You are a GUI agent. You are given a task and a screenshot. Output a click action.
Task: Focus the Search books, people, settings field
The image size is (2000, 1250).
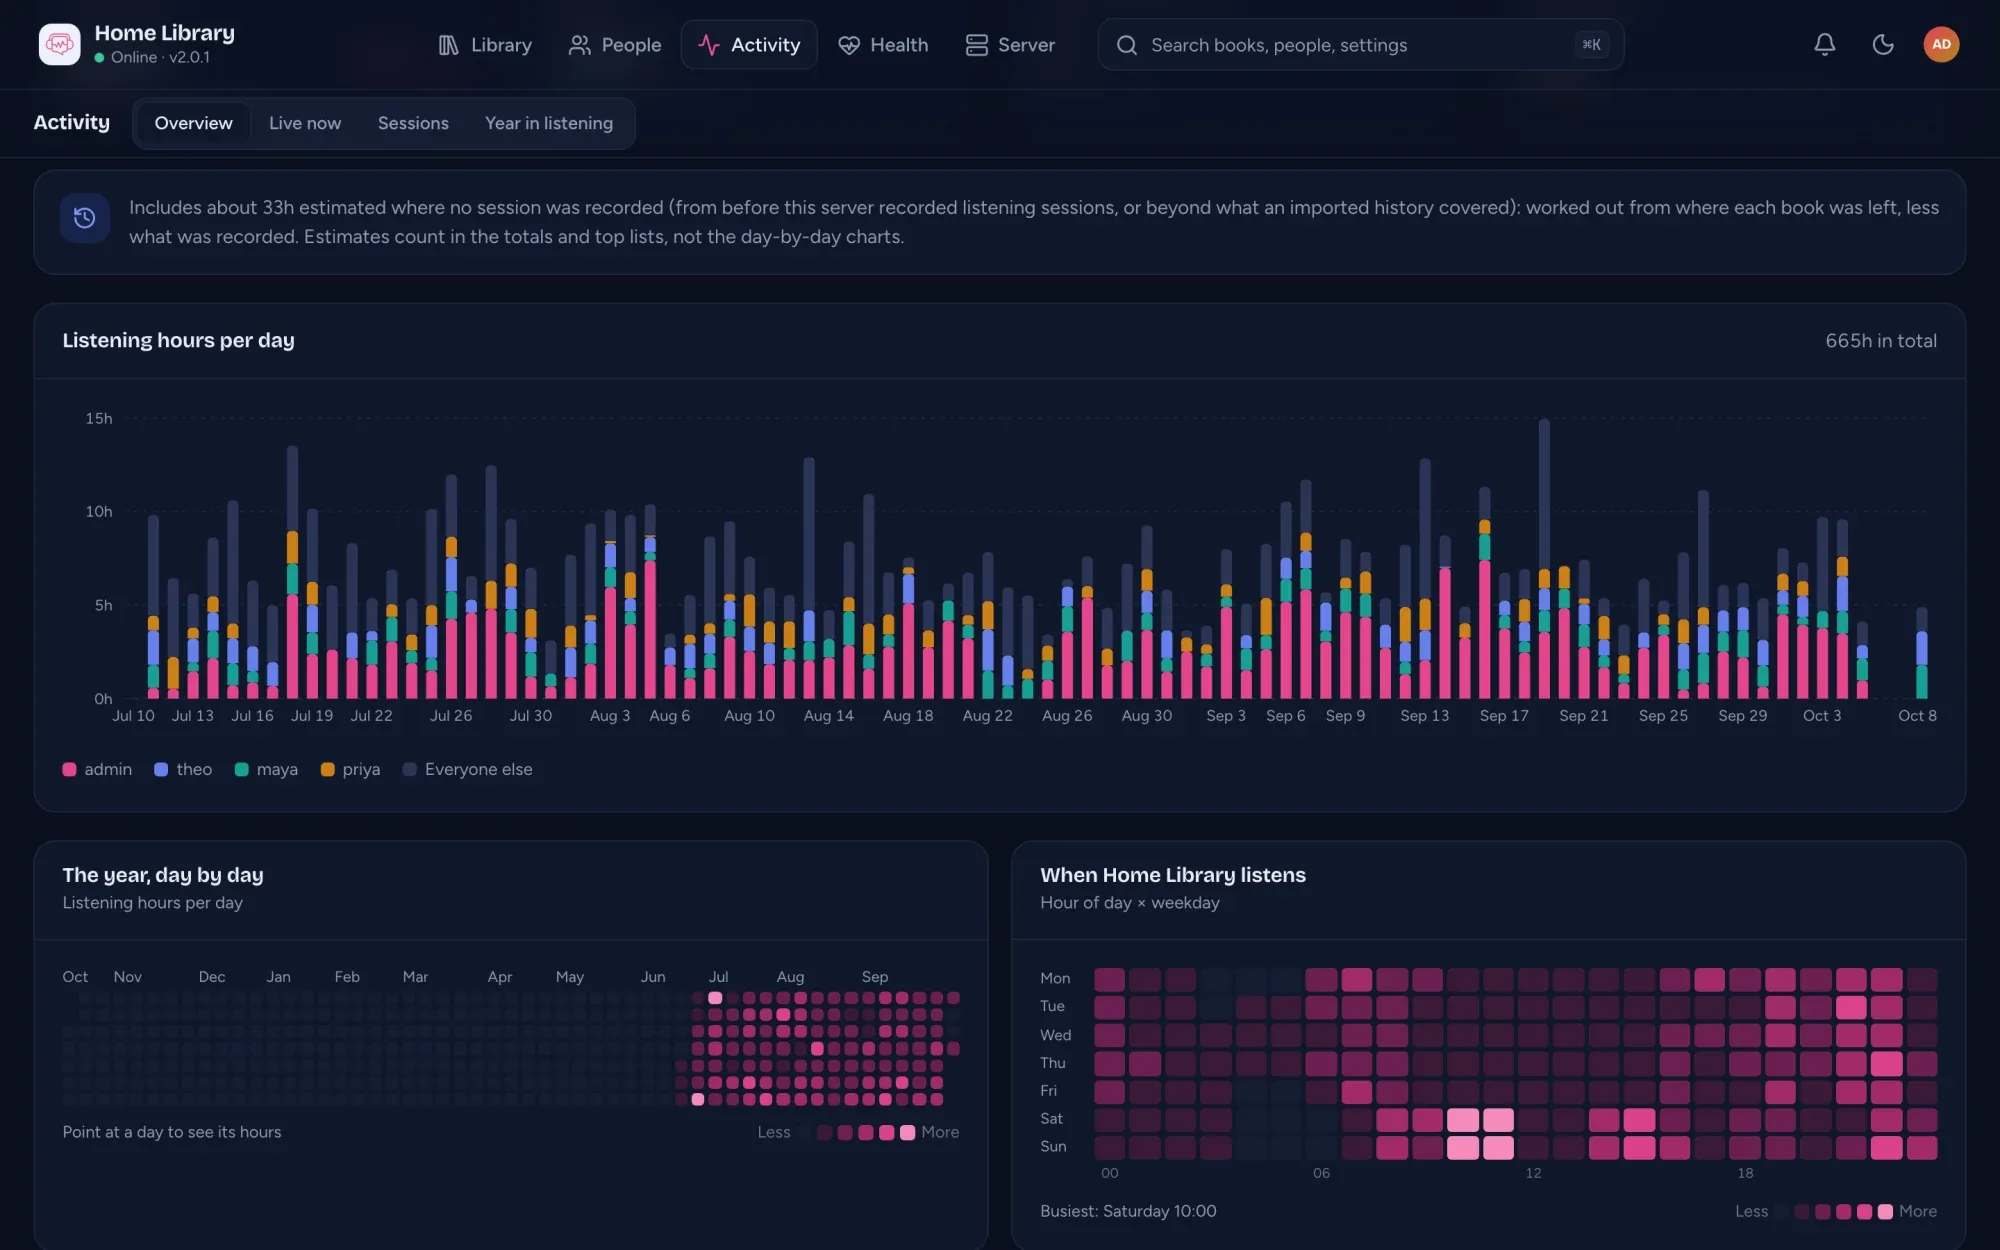pyautogui.click(x=1360, y=45)
